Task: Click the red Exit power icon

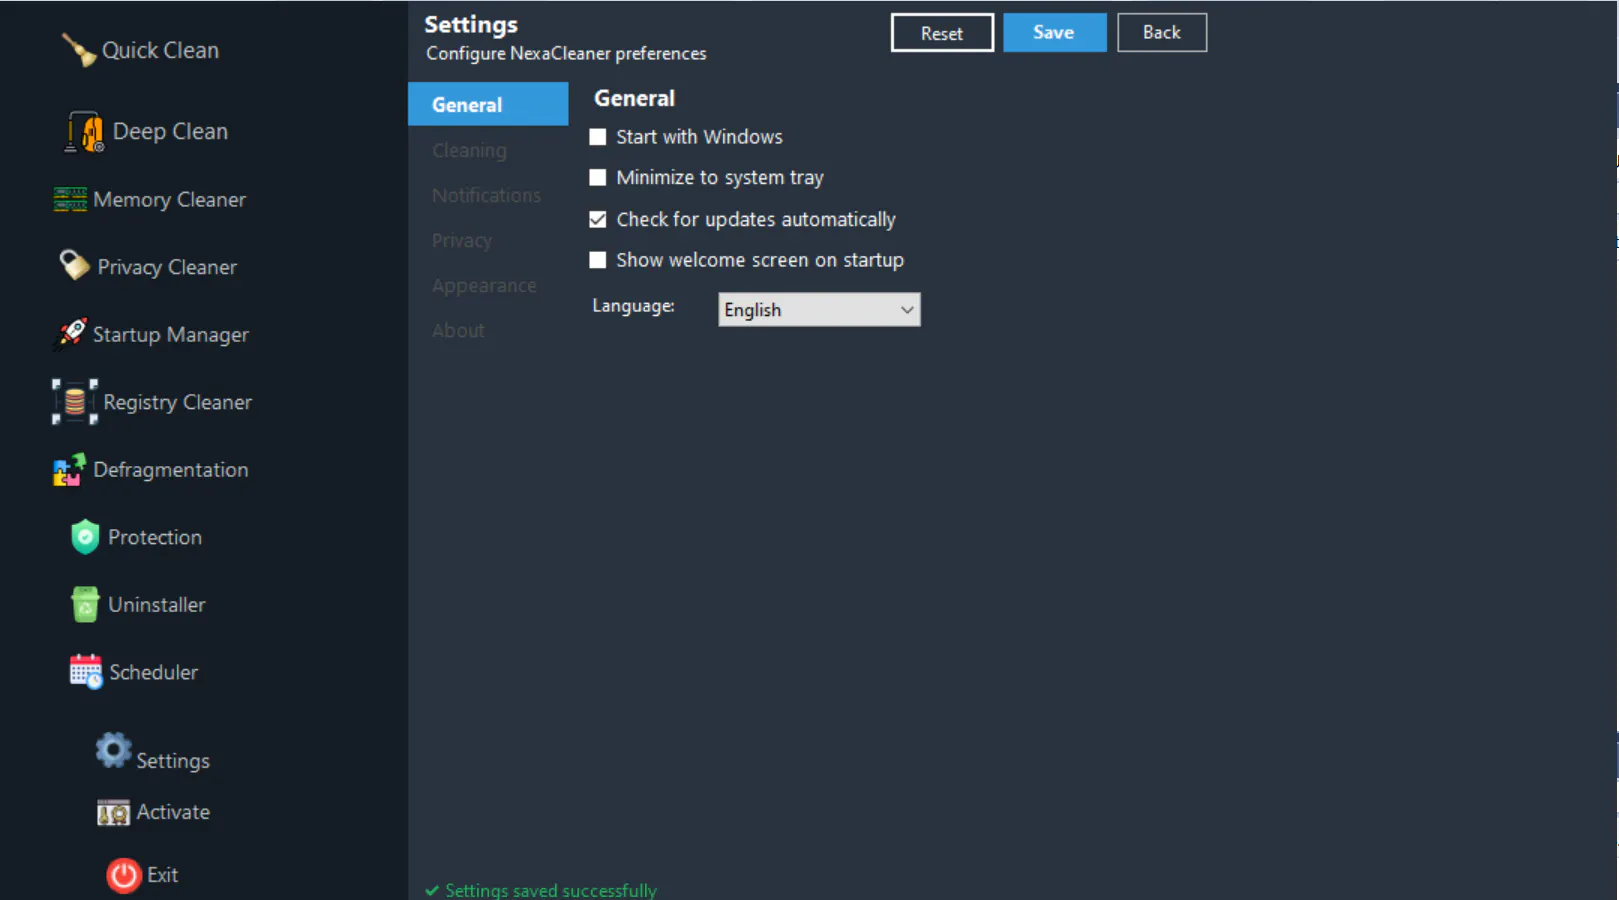Action: pos(124,875)
